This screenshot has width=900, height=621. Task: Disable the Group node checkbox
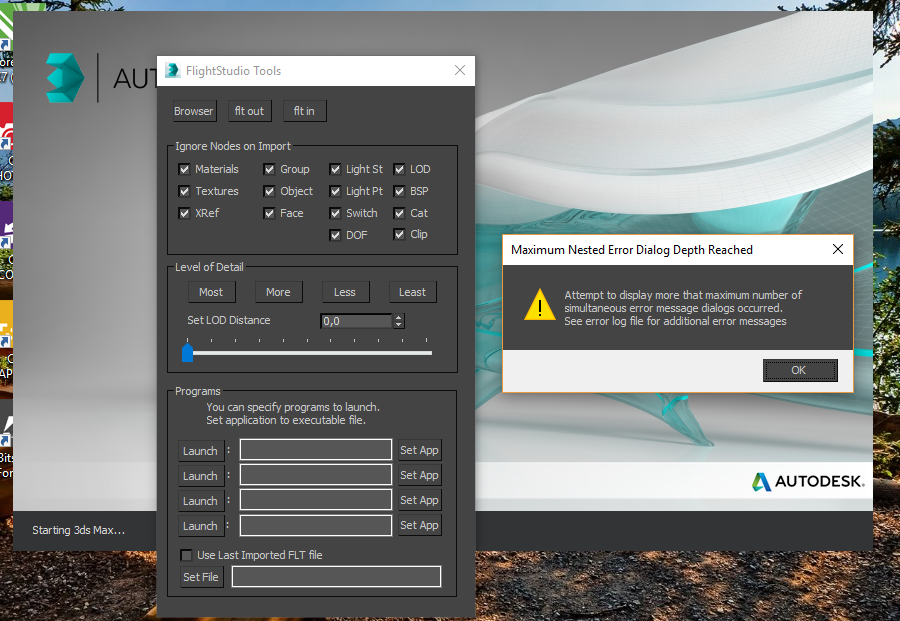268,168
